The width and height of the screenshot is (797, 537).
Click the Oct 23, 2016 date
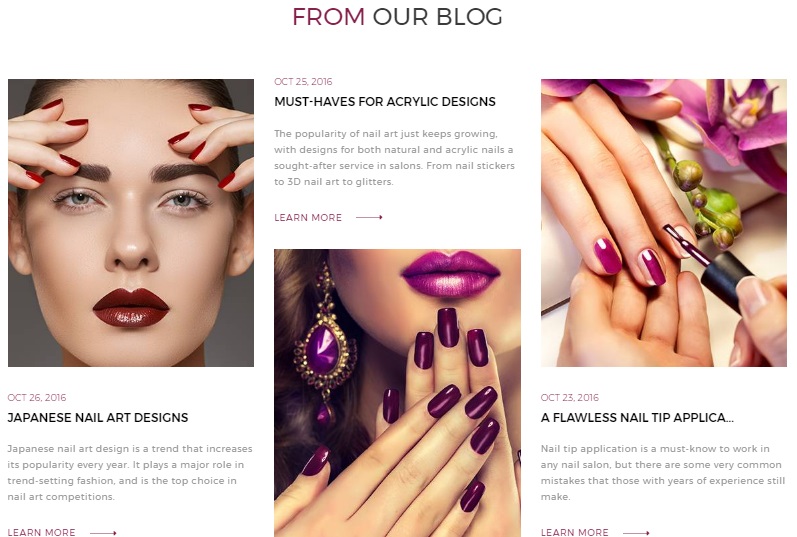(570, 398)
